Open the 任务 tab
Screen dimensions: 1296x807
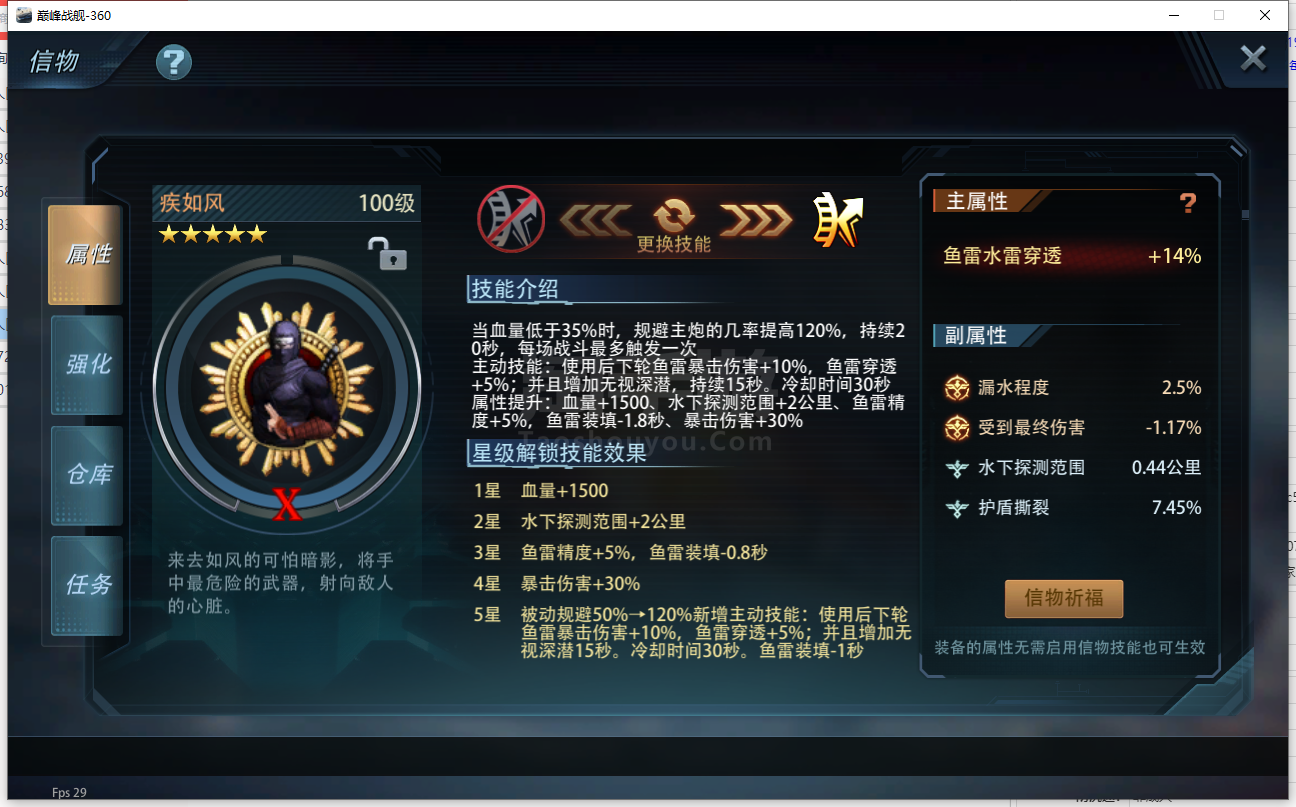tap(87, 585)
